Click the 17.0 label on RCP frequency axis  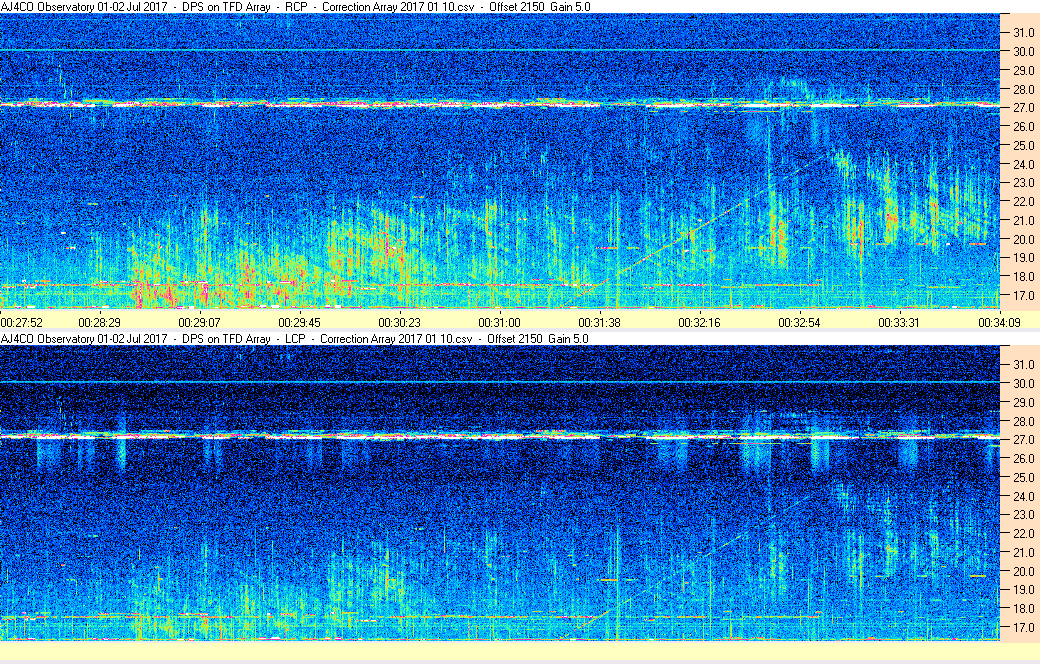tap(1023, 295)
